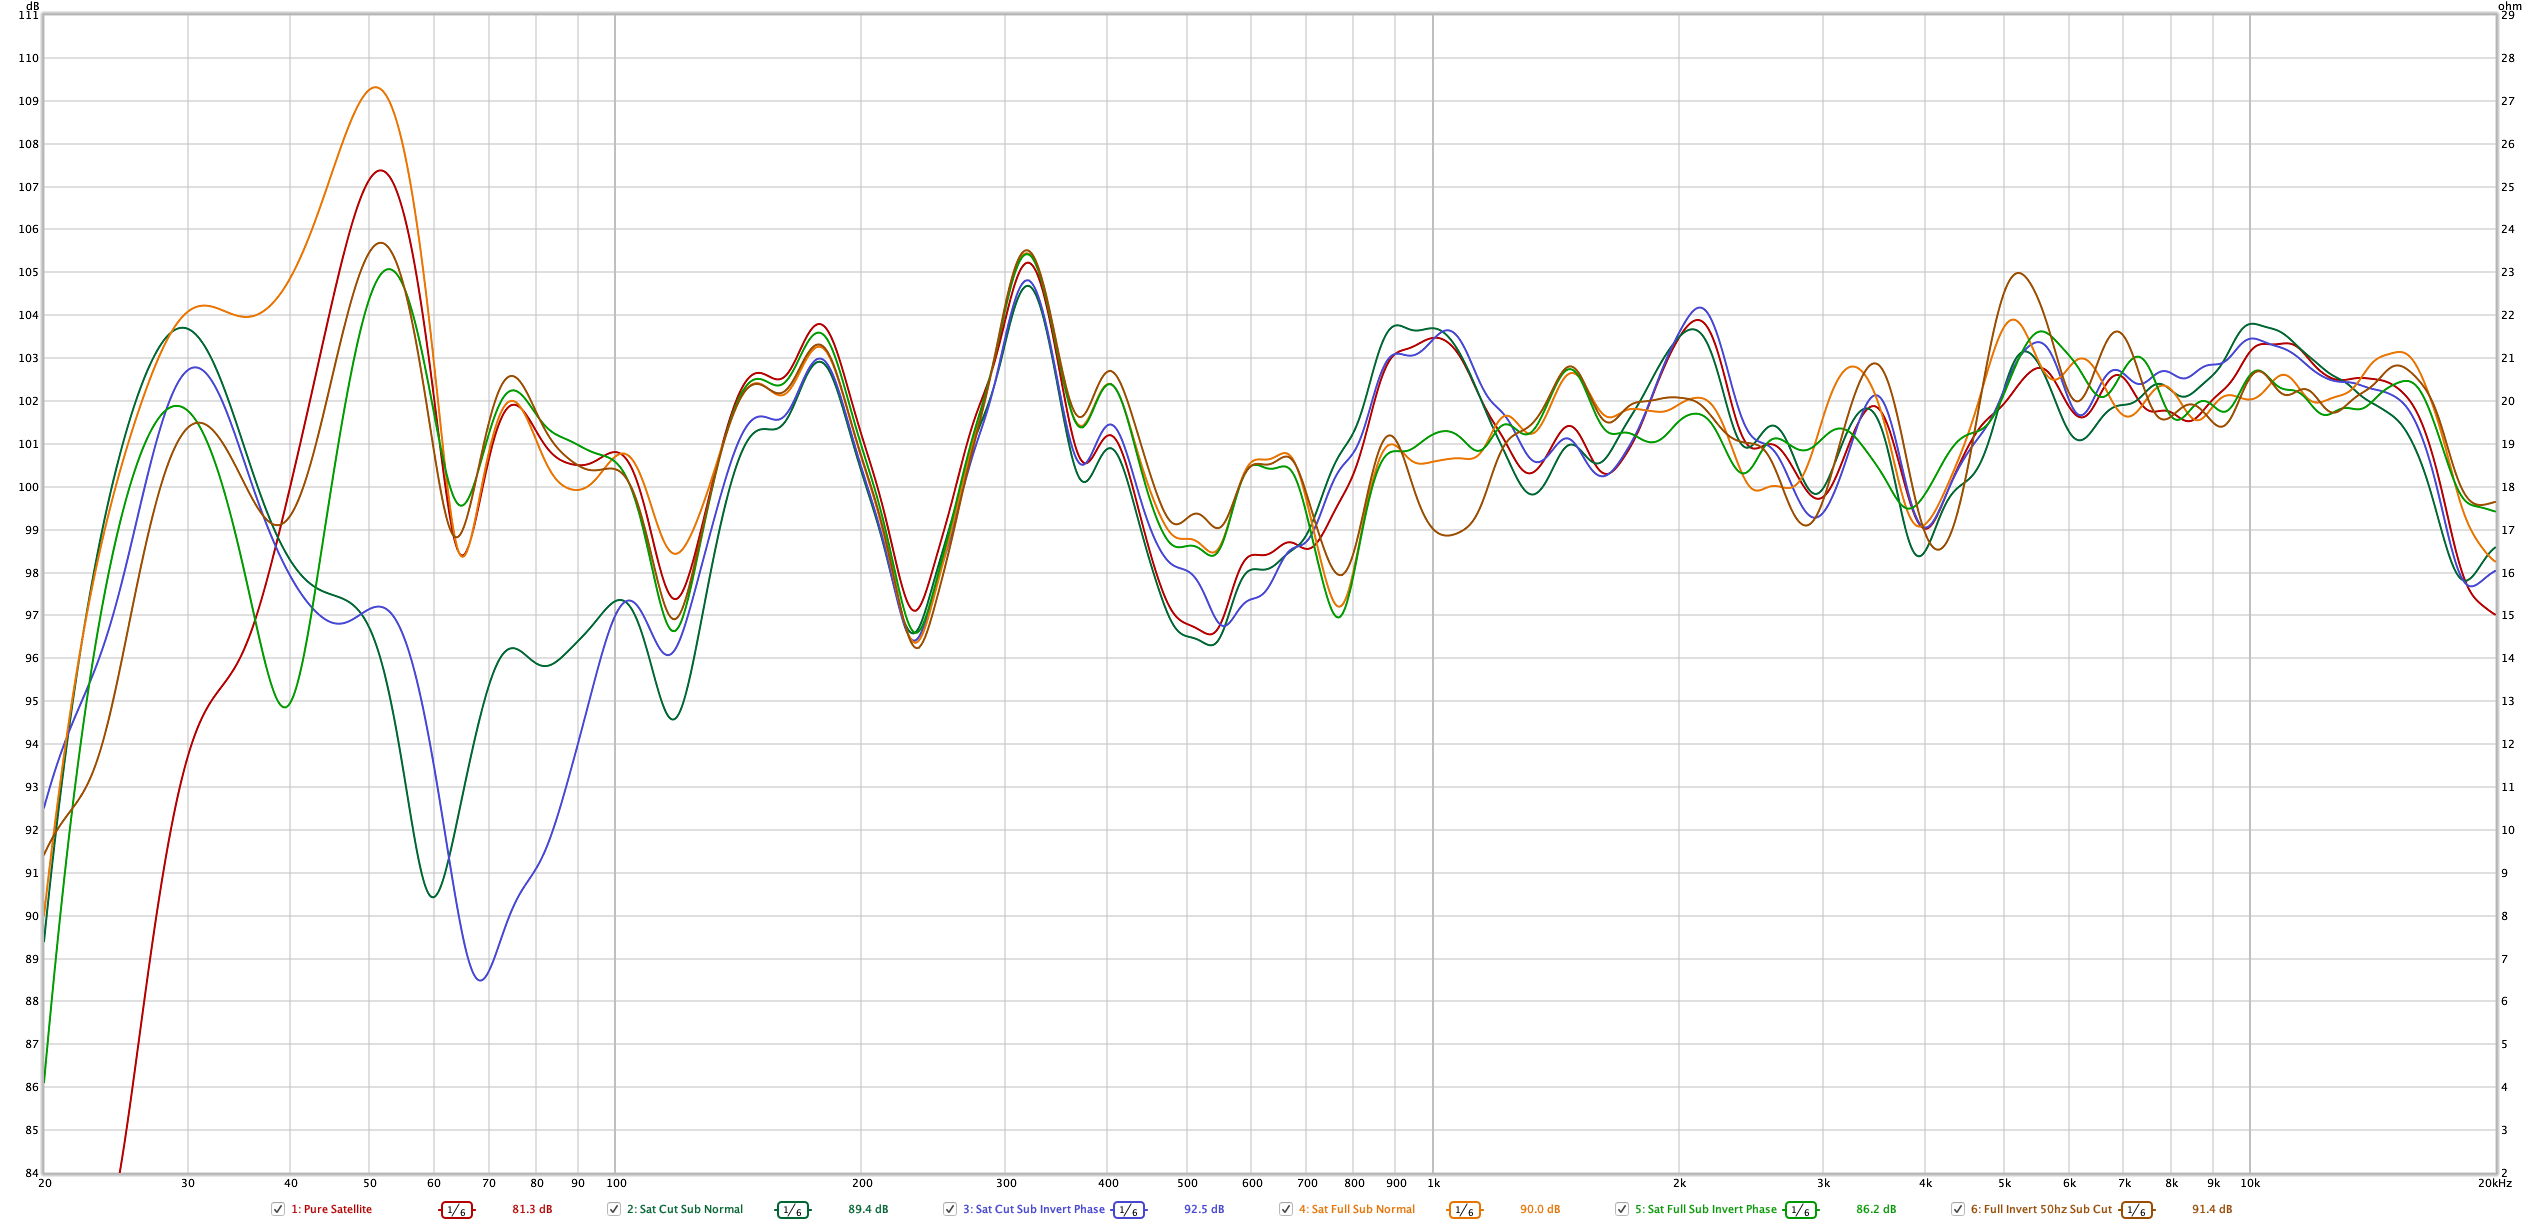Hide the Sat Full Sub Invert Phase trace

click(1622, 1209)
